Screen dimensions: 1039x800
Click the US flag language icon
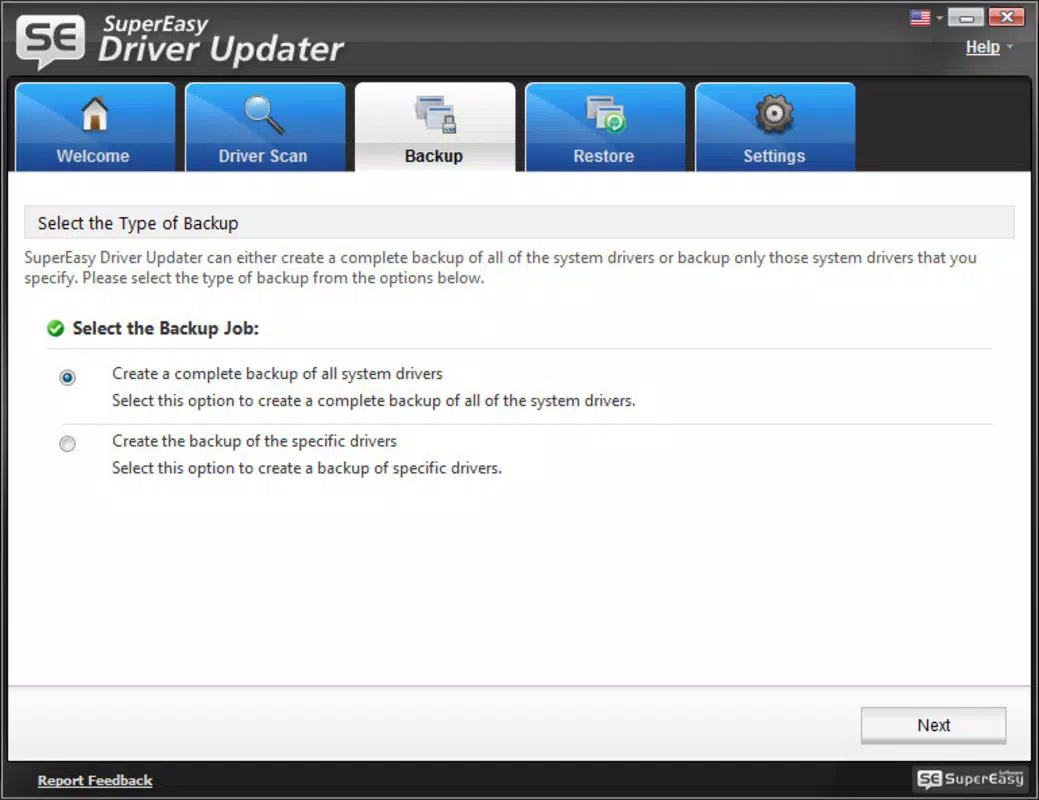coord(920,17)
